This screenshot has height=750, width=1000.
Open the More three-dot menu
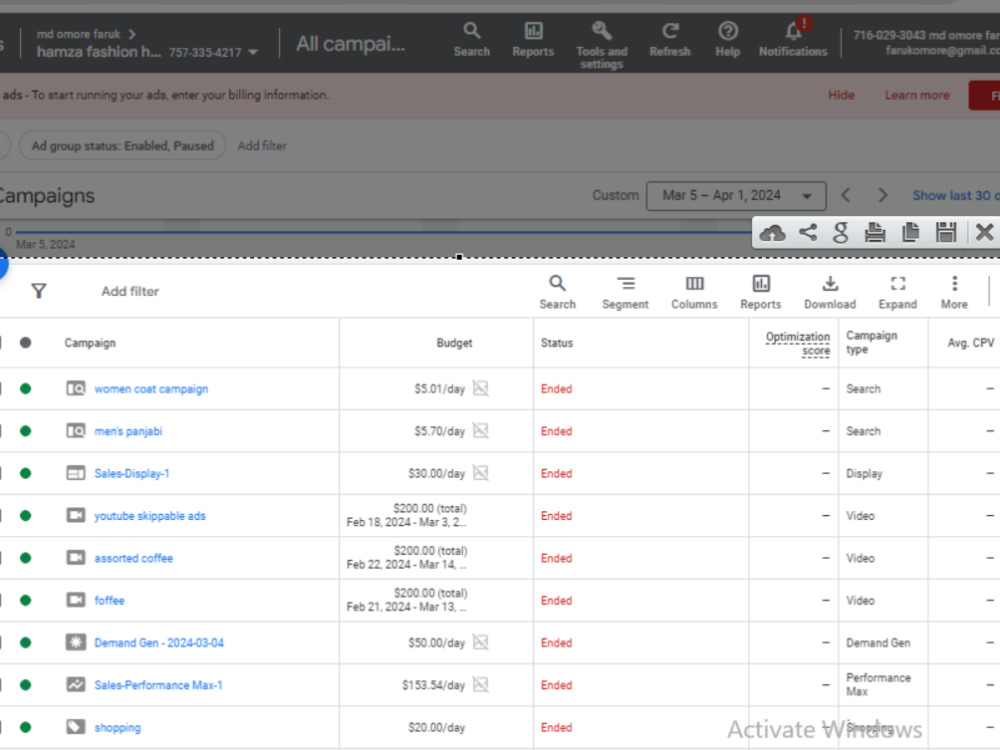(x=954, y=293)
